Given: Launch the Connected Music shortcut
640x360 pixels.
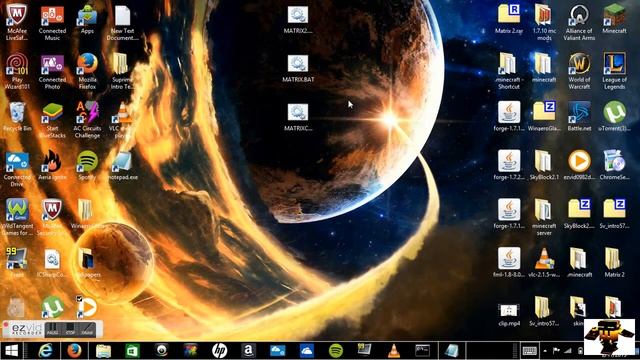Looking at the screenshot, I should click(52, 22).
